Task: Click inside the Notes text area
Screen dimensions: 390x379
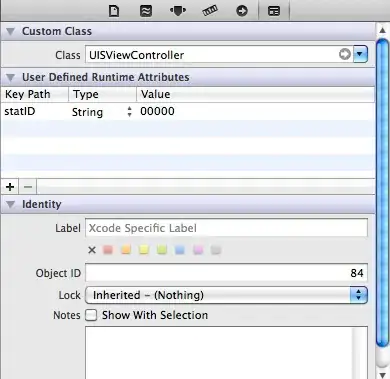Action: coord(226,353)
